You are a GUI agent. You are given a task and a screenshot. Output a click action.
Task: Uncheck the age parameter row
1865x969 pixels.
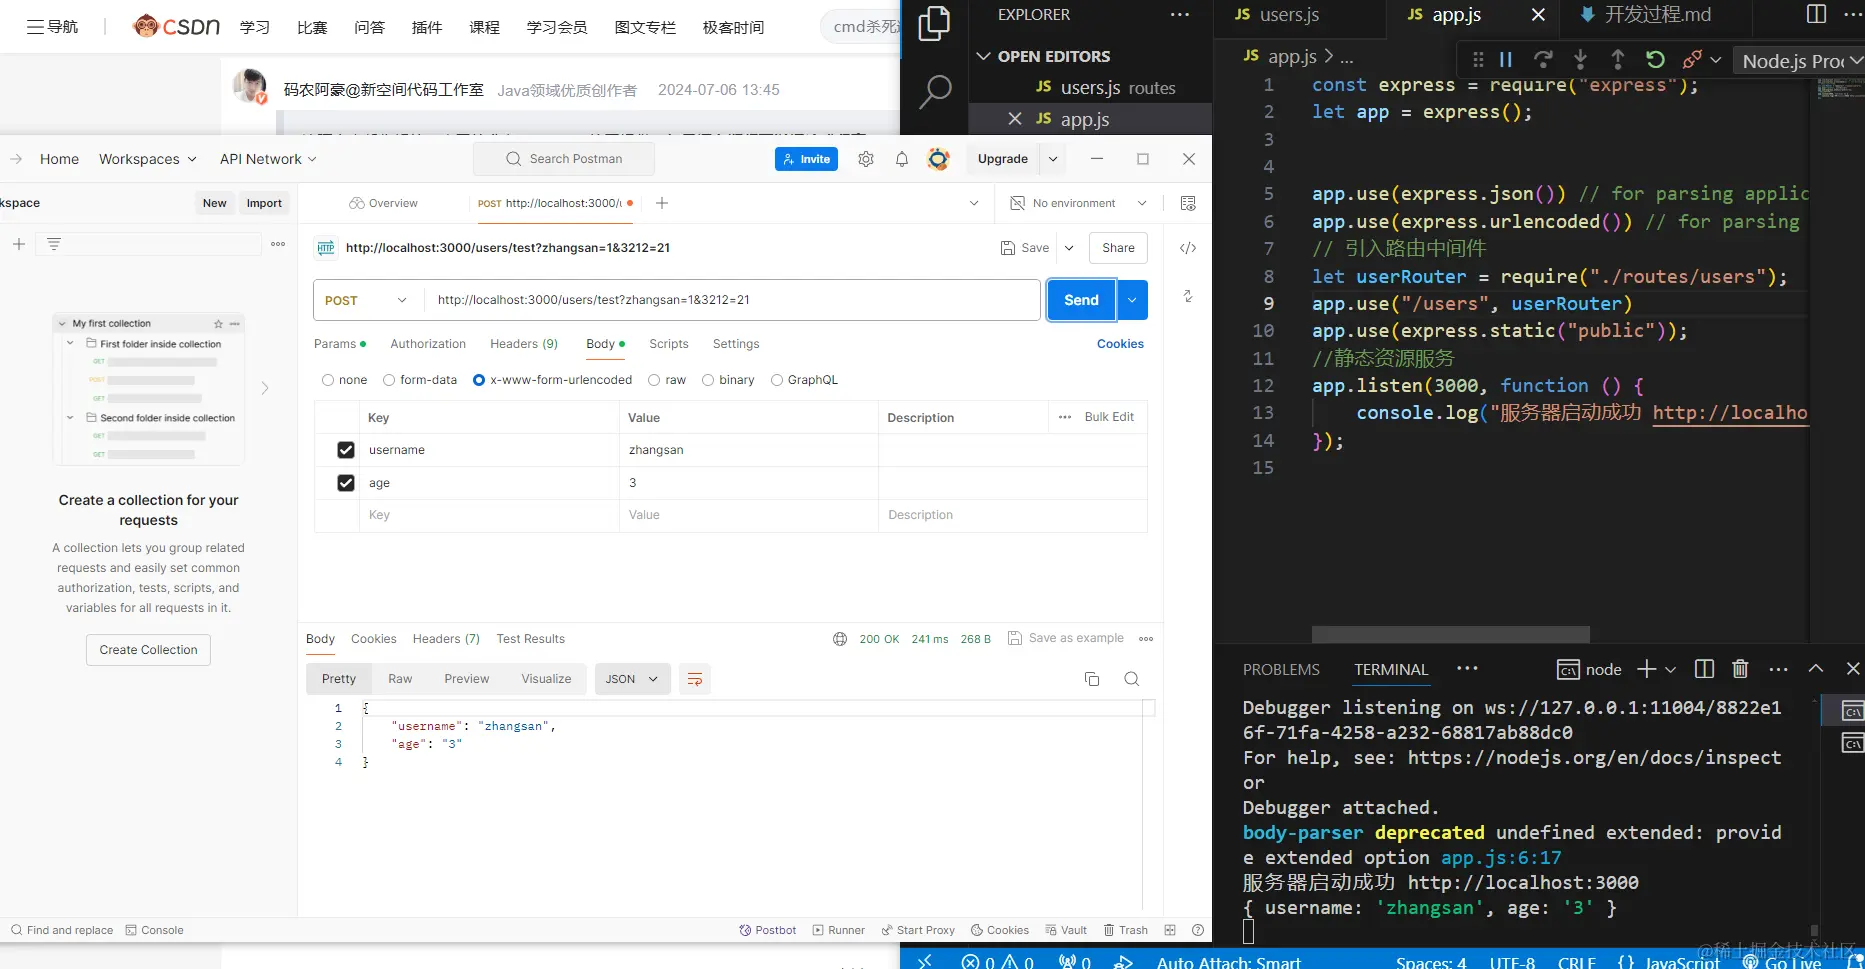click(346, 483)
